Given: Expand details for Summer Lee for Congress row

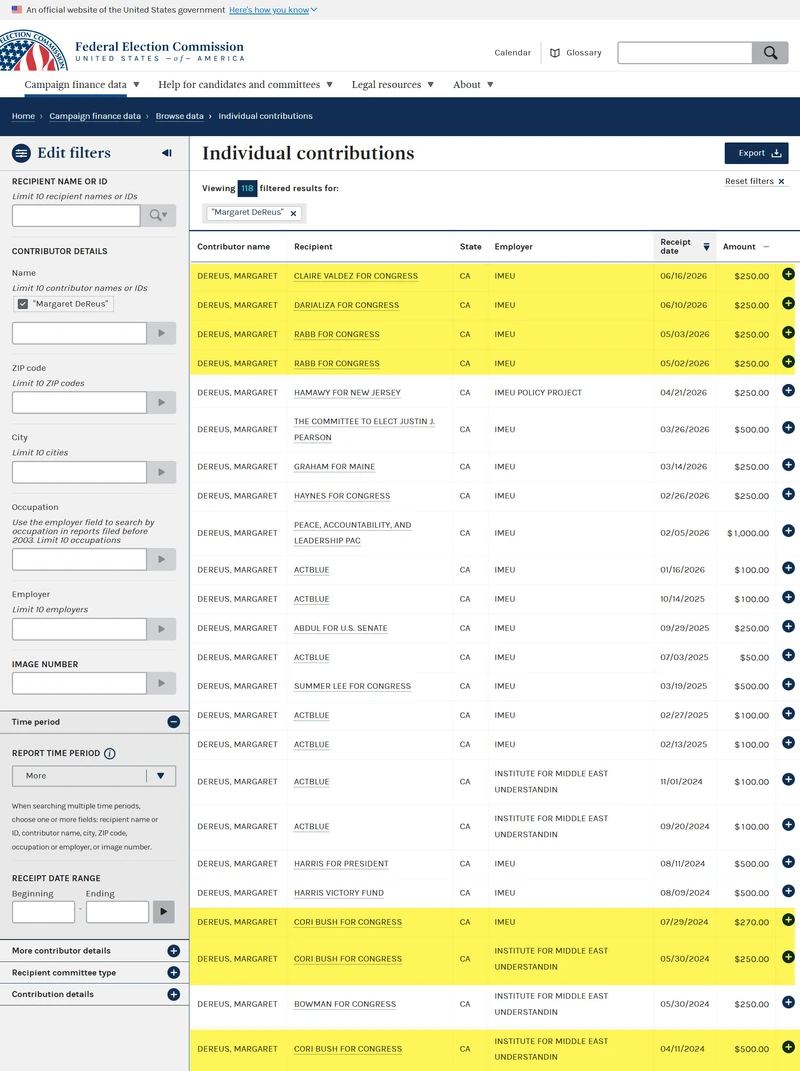Looking at the screenshot, I should coord(788,684).
